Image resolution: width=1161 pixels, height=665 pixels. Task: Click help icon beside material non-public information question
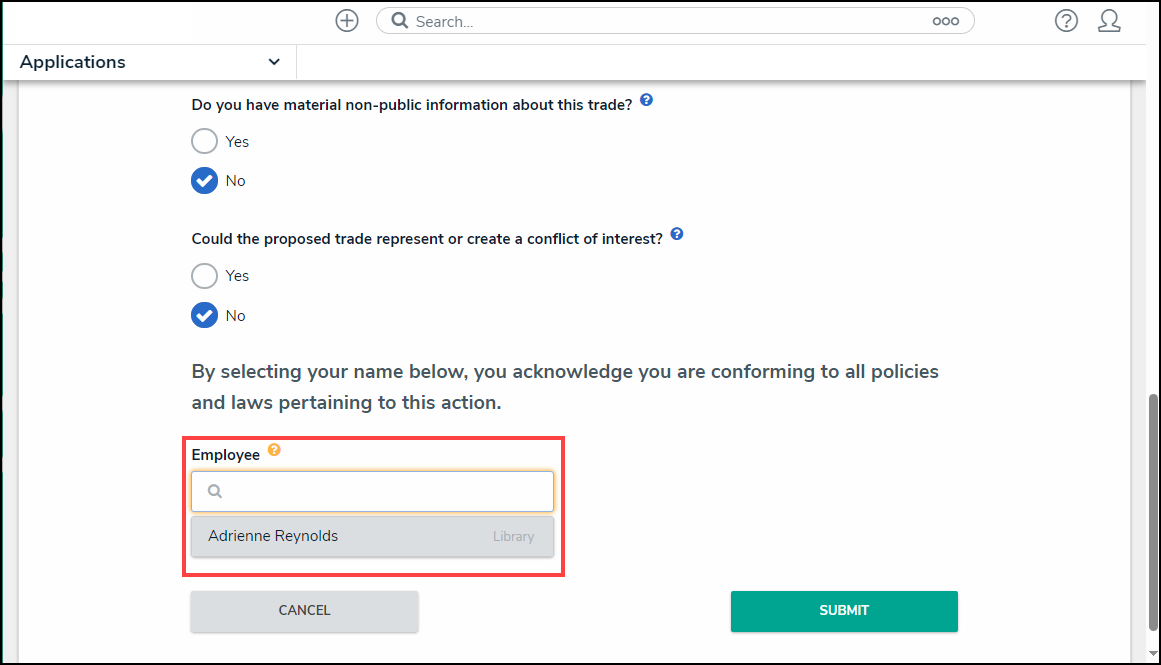pos(646,101)
